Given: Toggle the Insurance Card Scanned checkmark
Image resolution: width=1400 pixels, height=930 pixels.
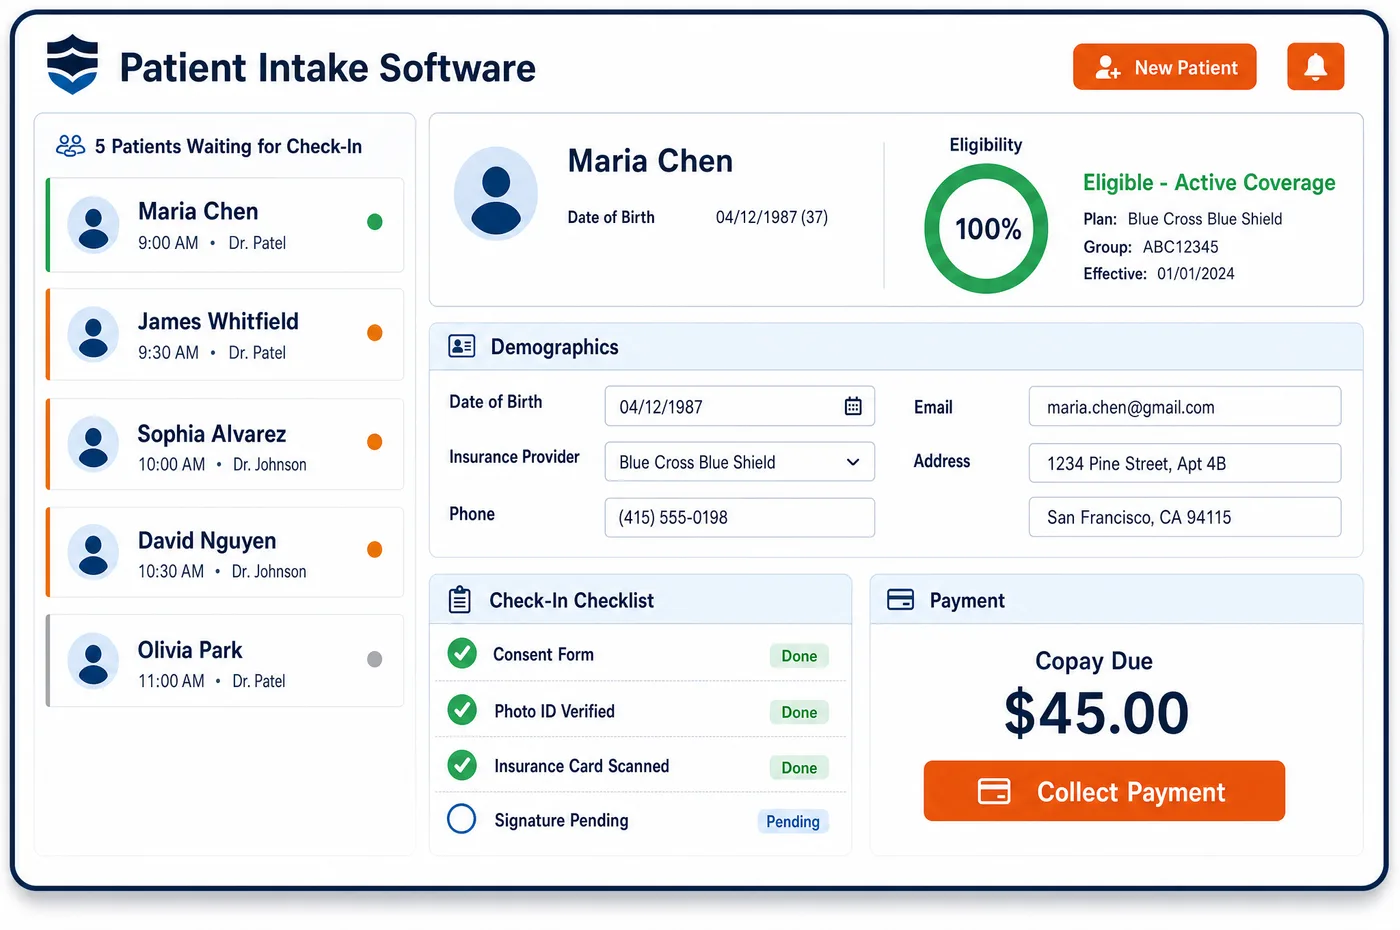Looking at the screenshot, I should (462, 765).
